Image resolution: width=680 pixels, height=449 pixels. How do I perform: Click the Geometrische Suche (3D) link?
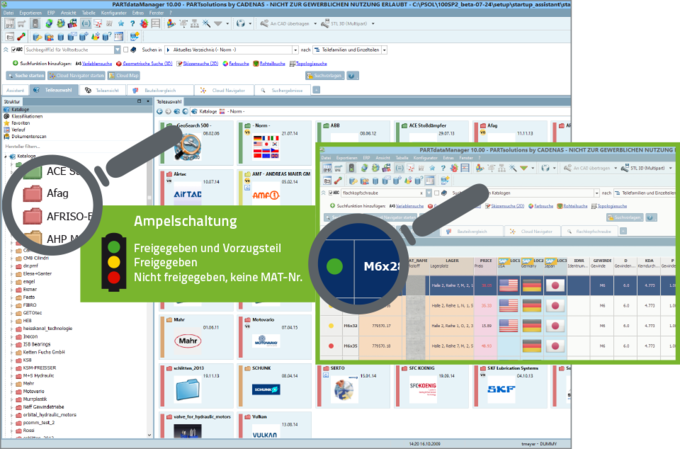147,63
